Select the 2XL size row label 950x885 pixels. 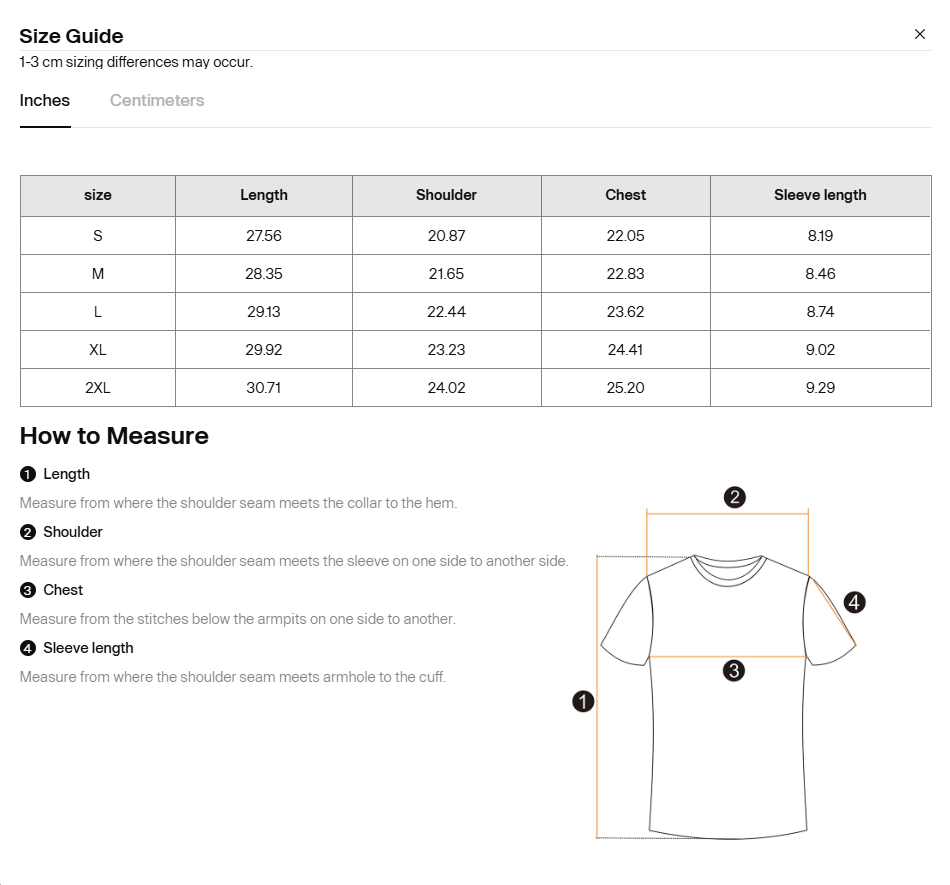tap(98, 388)
